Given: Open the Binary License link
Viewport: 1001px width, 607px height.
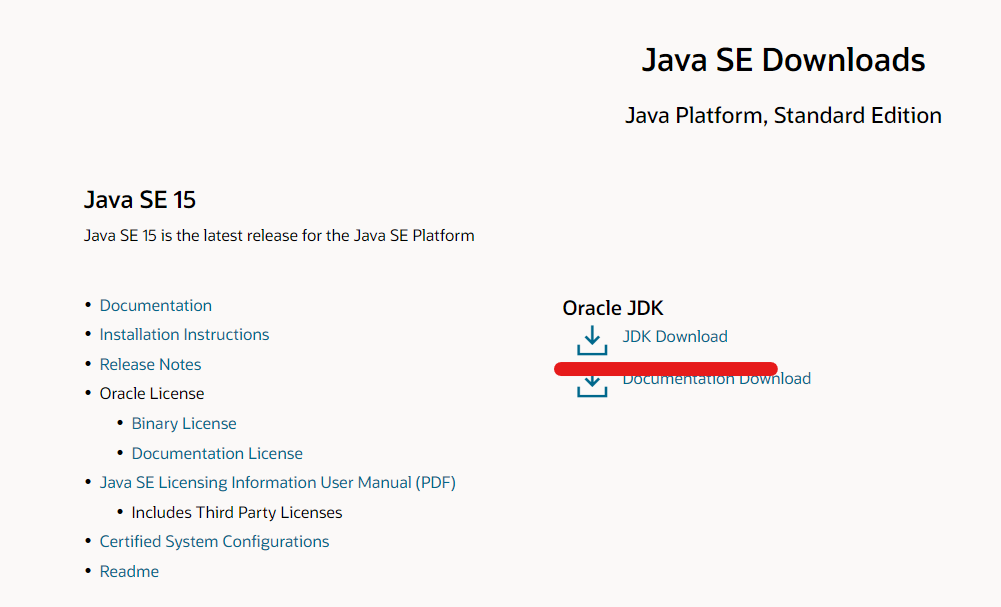Looking at the screenshot, I should click(x=184, y=424).
